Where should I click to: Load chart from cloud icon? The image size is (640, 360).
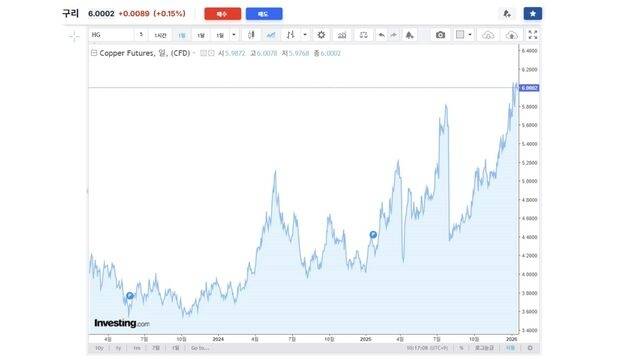[x=488, y=35]
